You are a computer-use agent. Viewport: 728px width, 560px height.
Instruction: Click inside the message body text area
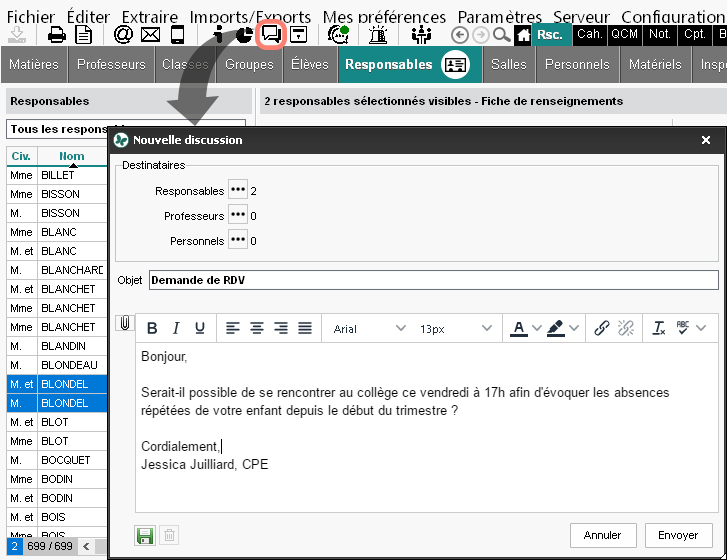click(x=427, y=428)
